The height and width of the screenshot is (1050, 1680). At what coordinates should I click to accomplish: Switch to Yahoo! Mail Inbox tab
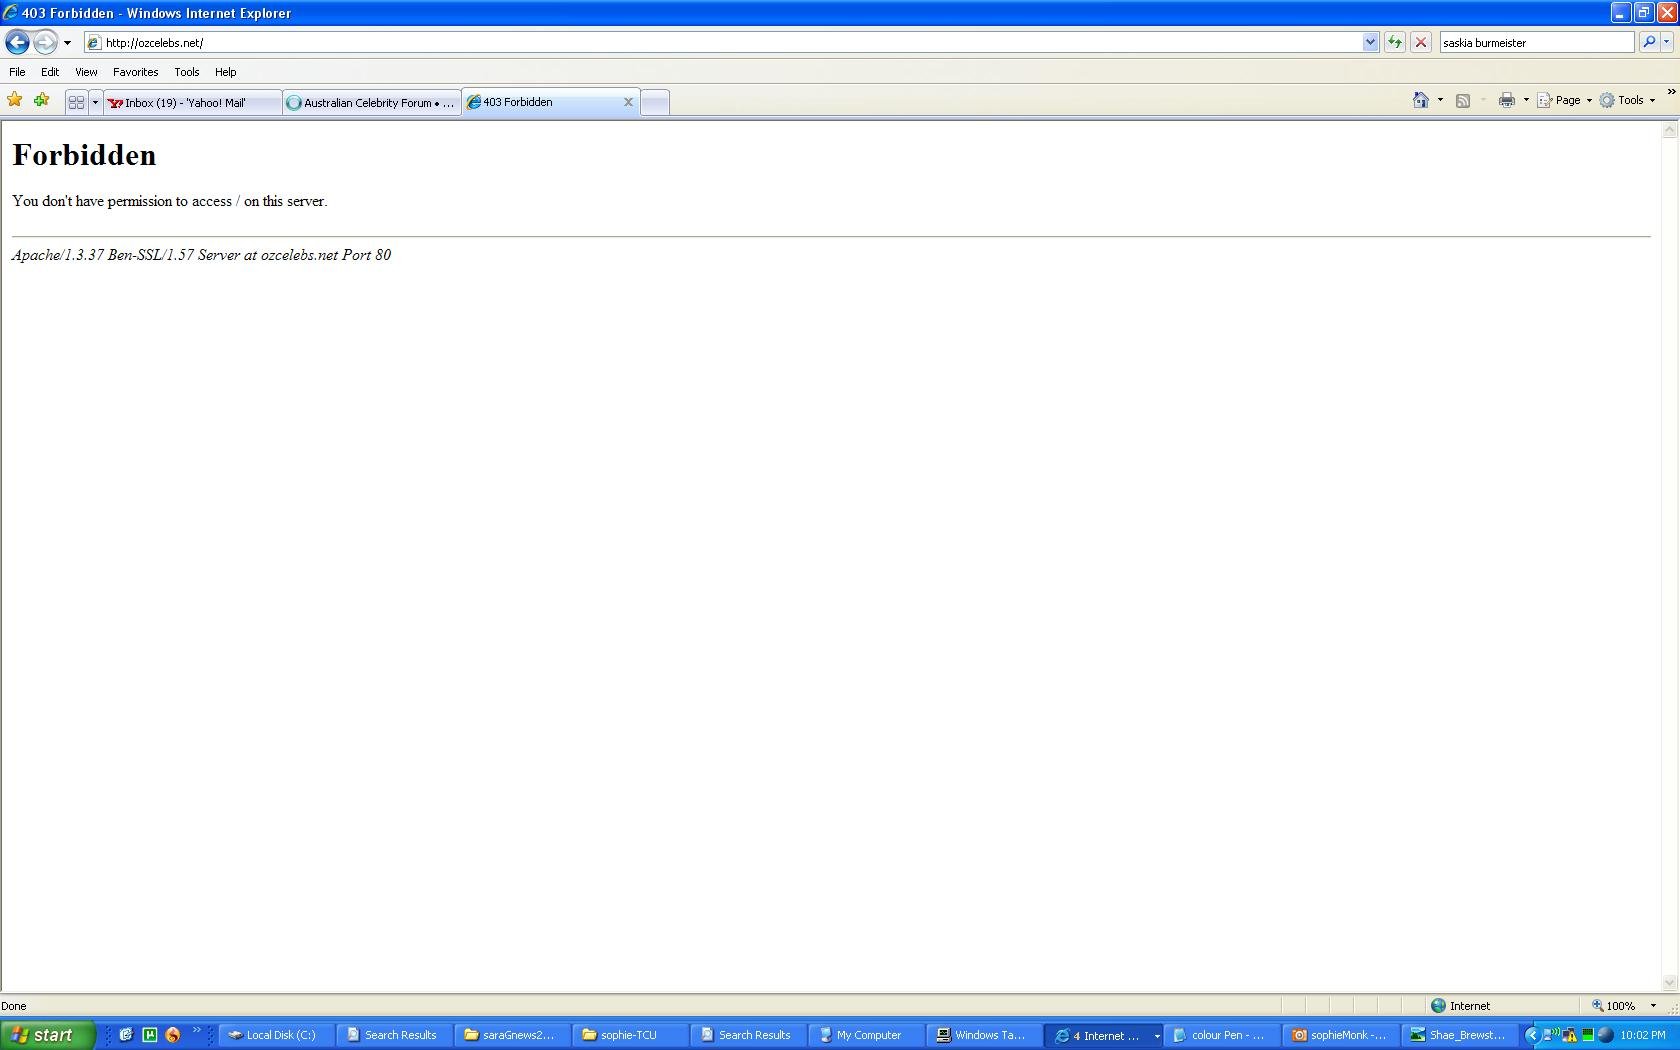point(190,102)
